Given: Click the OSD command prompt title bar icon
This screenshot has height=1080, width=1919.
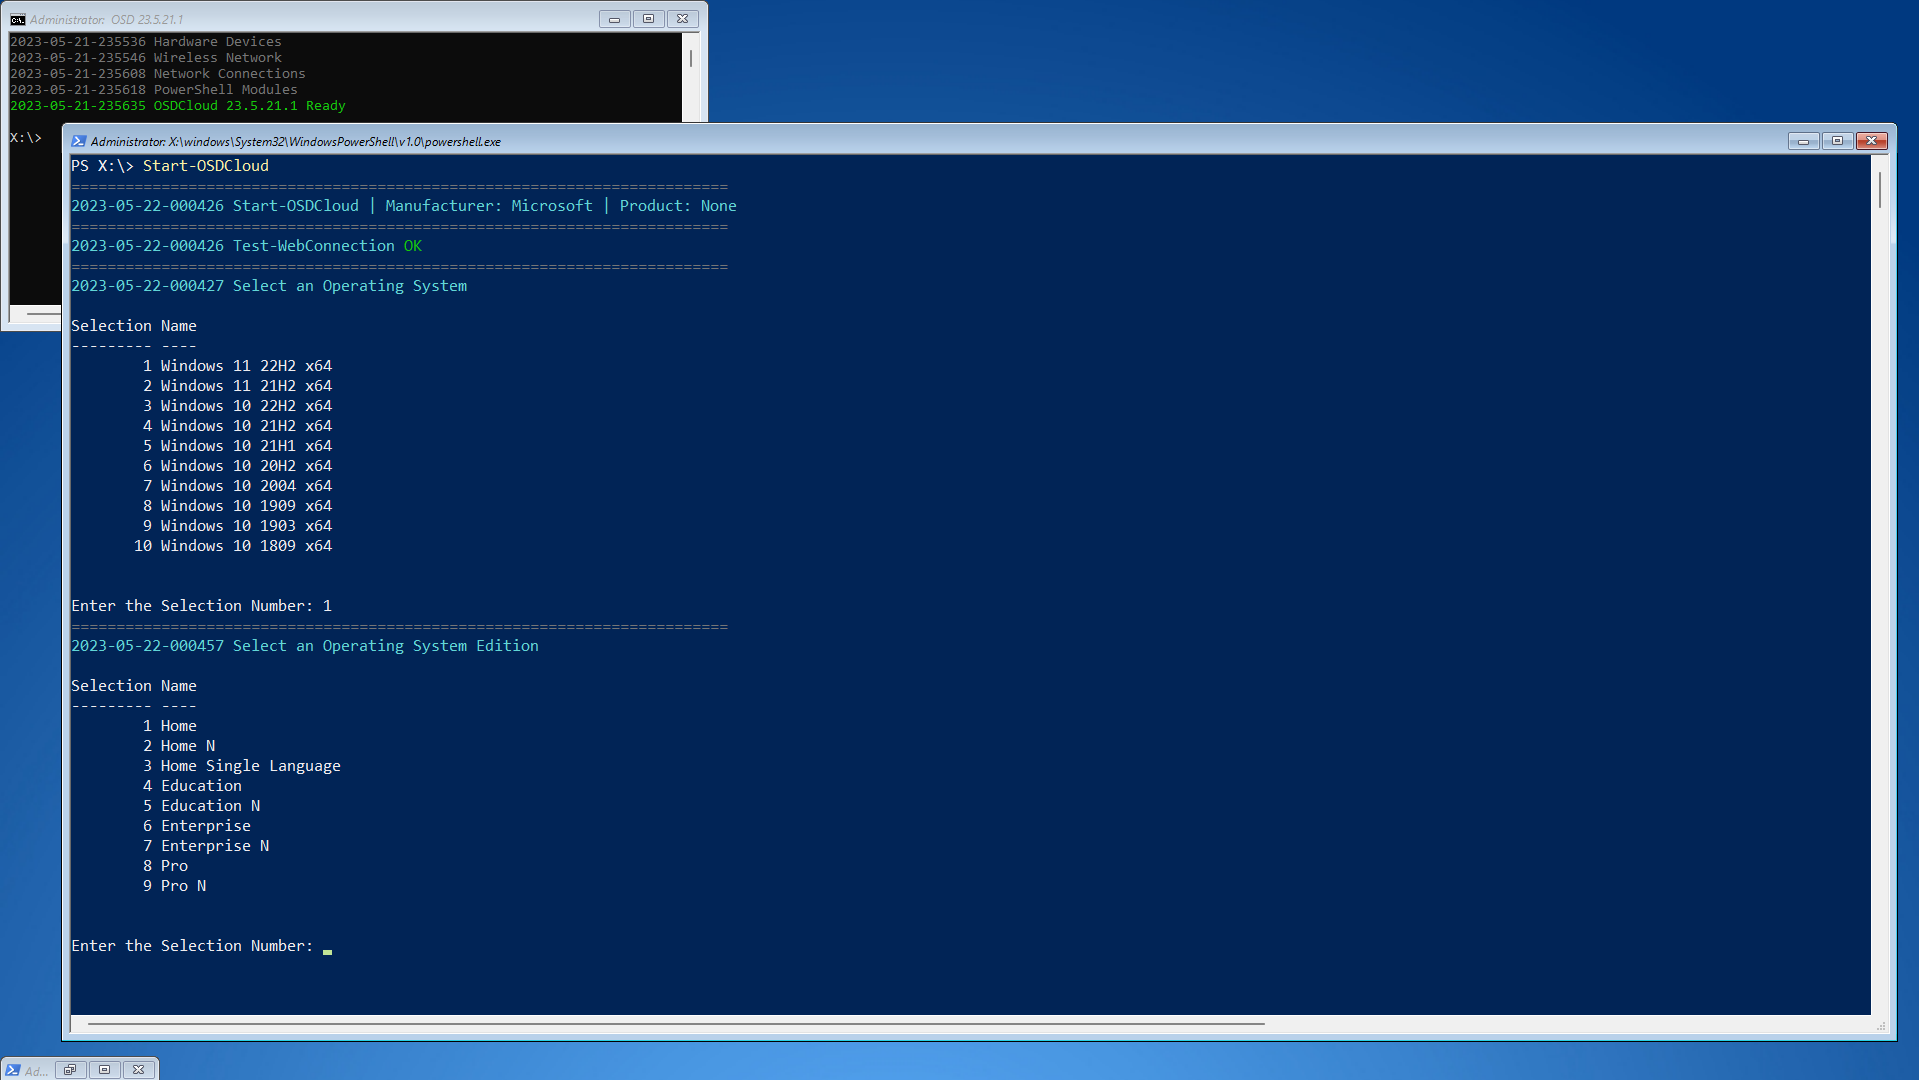Looking at the screenshot, I should 18,19.
